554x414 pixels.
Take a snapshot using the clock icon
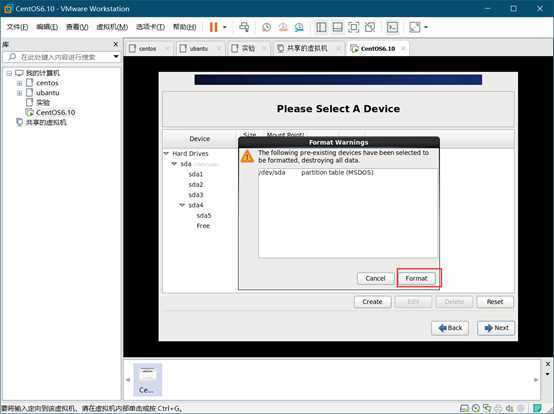coord(266,27)
